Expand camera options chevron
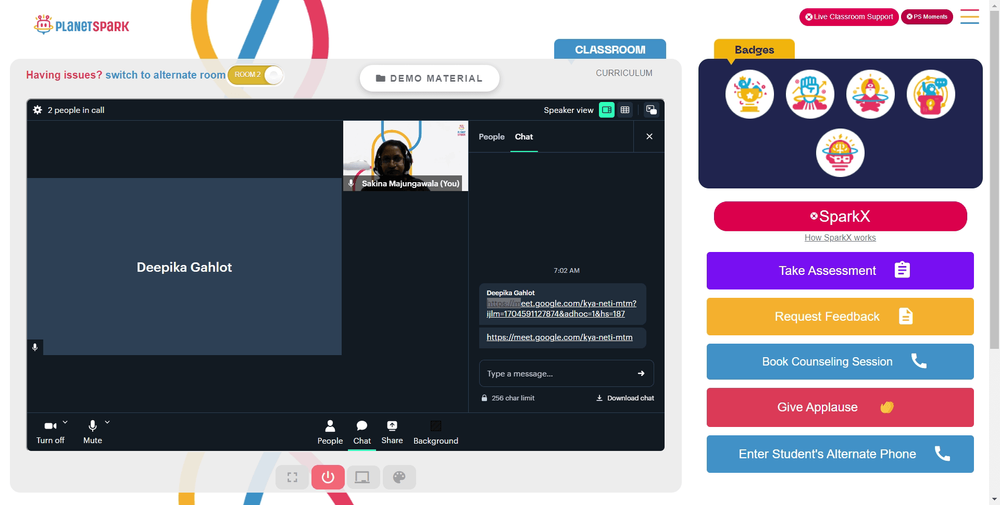 coord(65,422)
